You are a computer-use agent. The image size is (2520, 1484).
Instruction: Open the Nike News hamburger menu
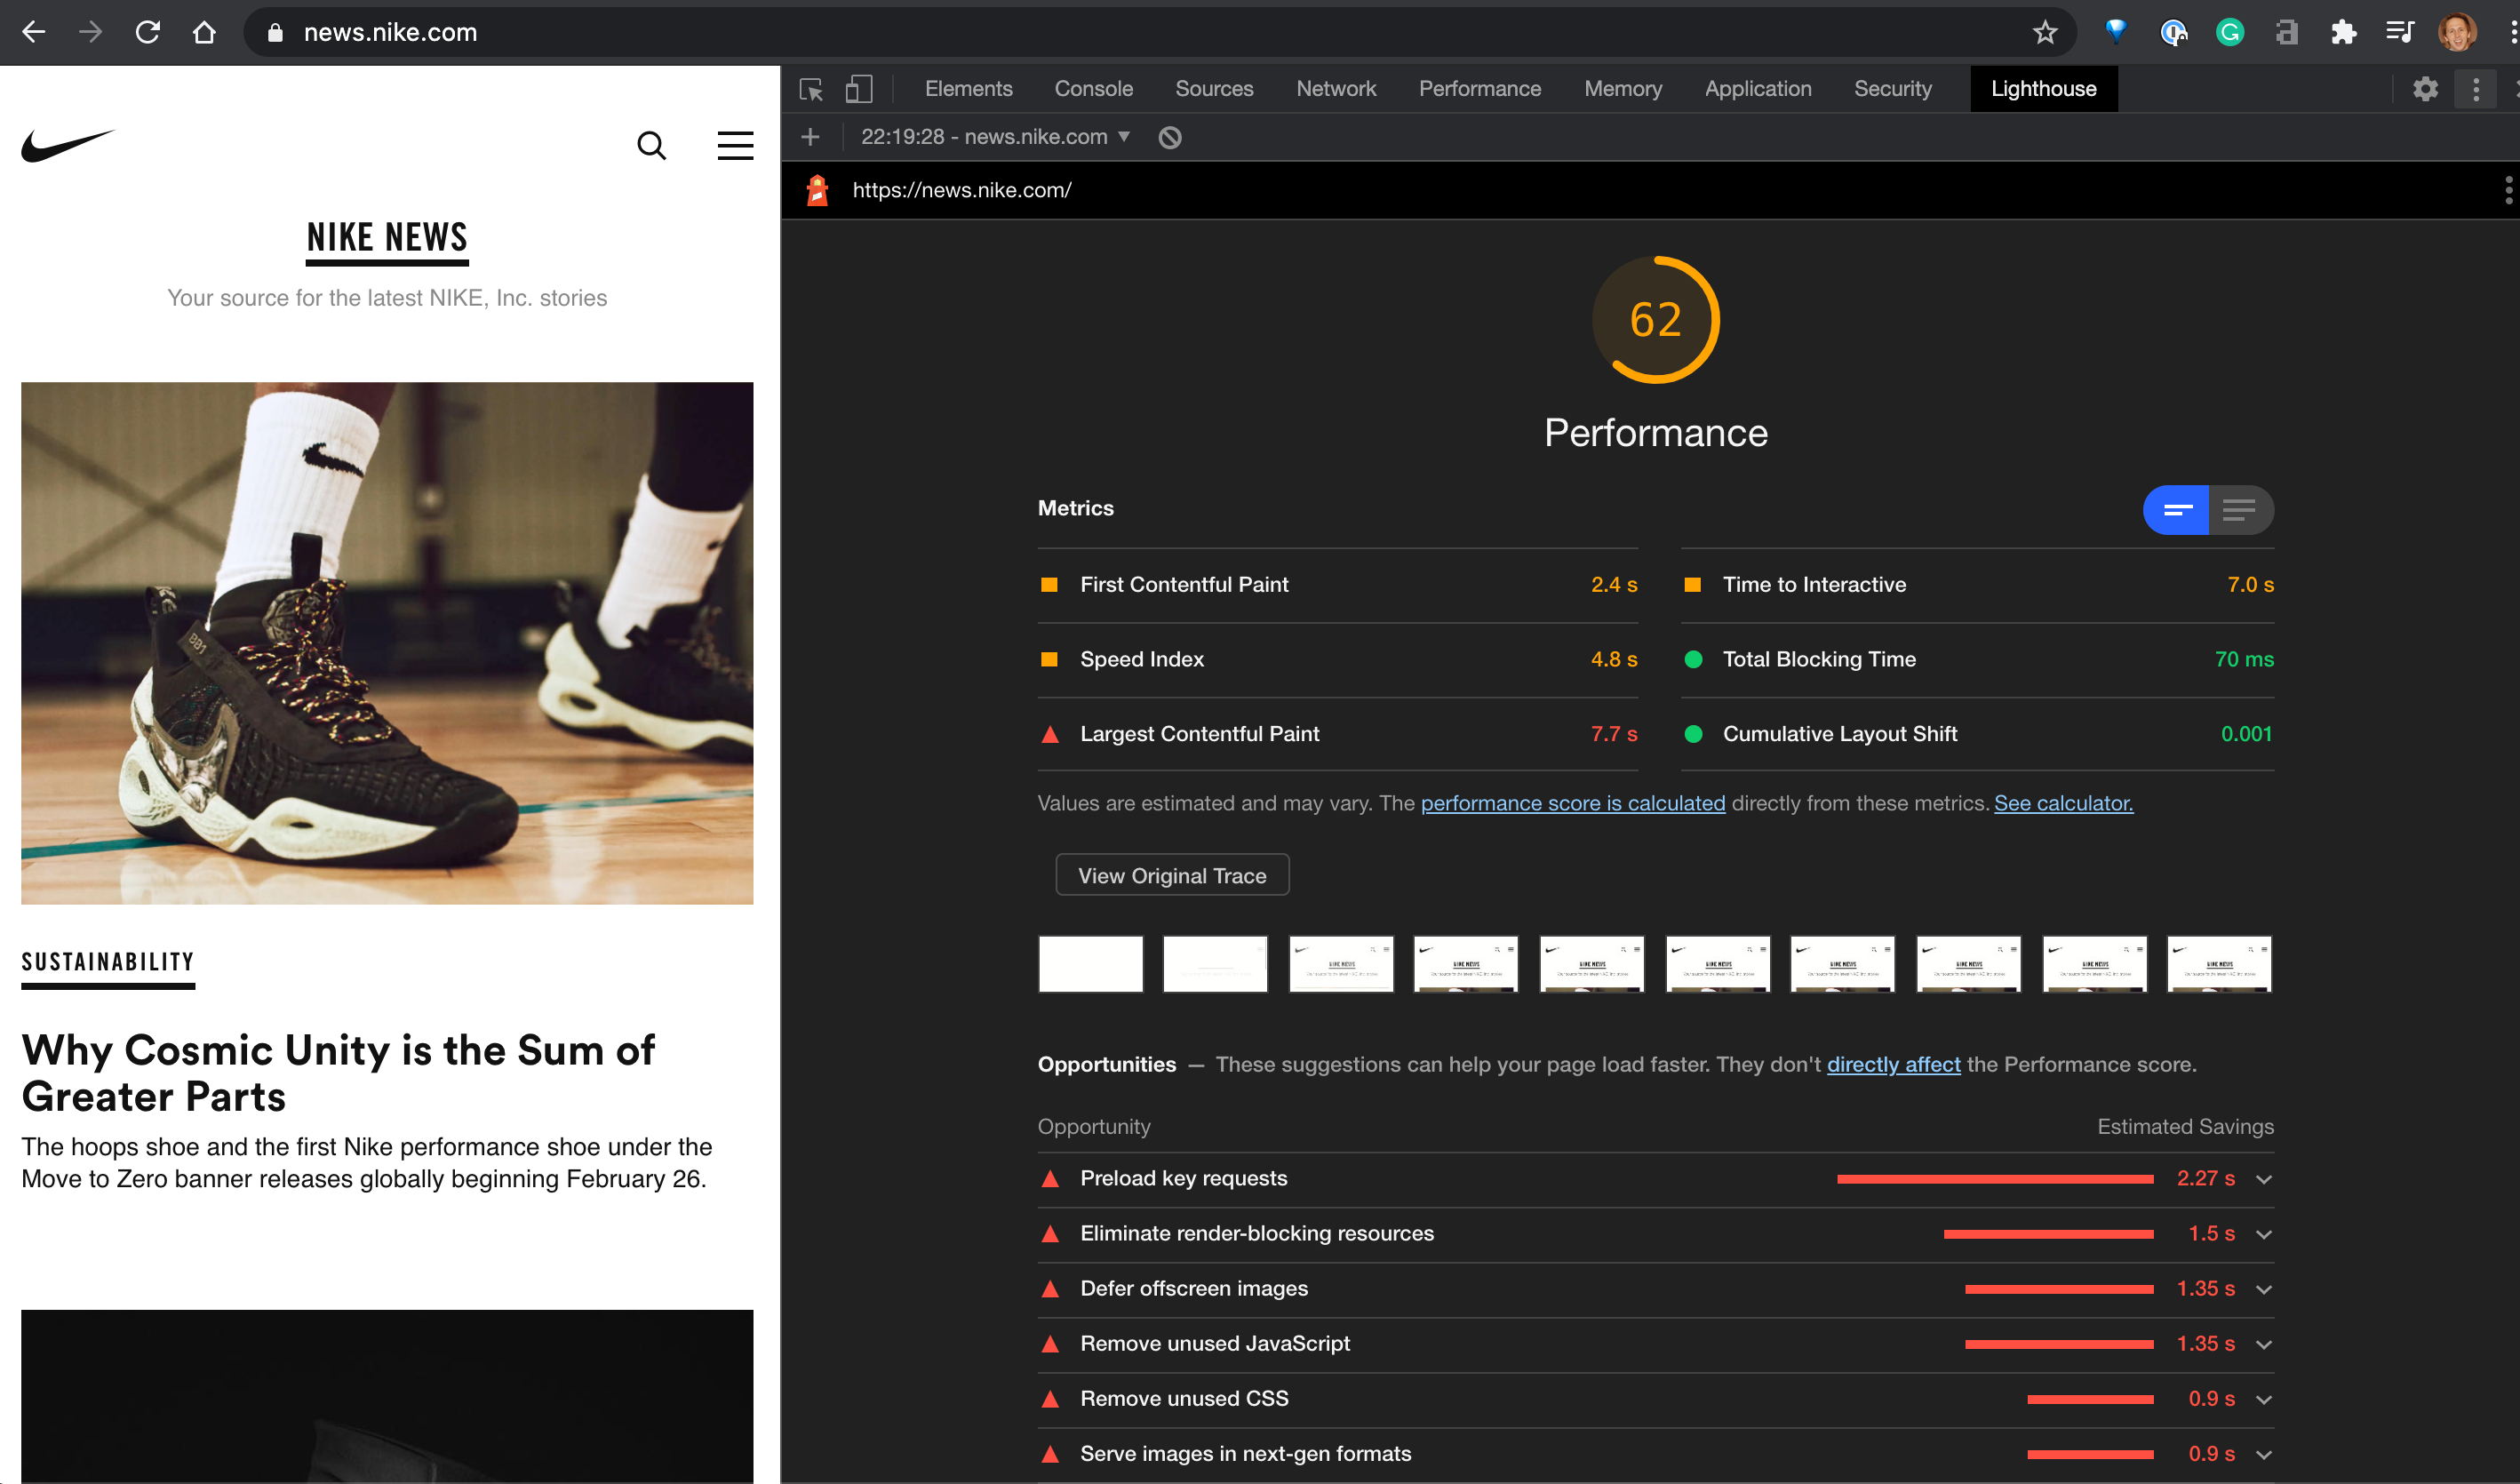tap(735, 146)
